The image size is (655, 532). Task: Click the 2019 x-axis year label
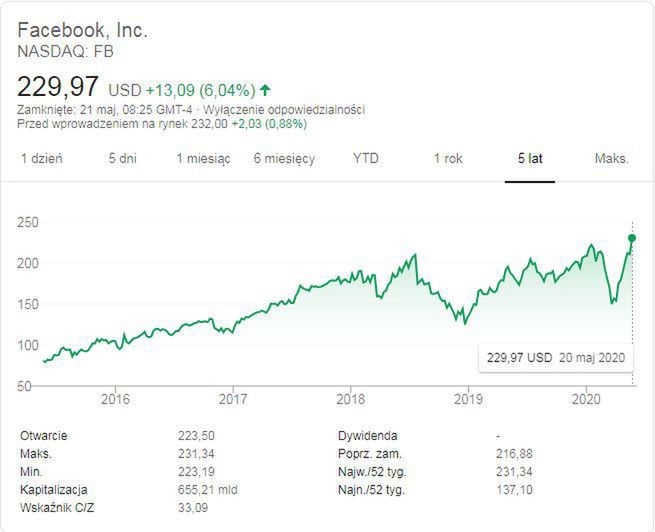point(466,397)
